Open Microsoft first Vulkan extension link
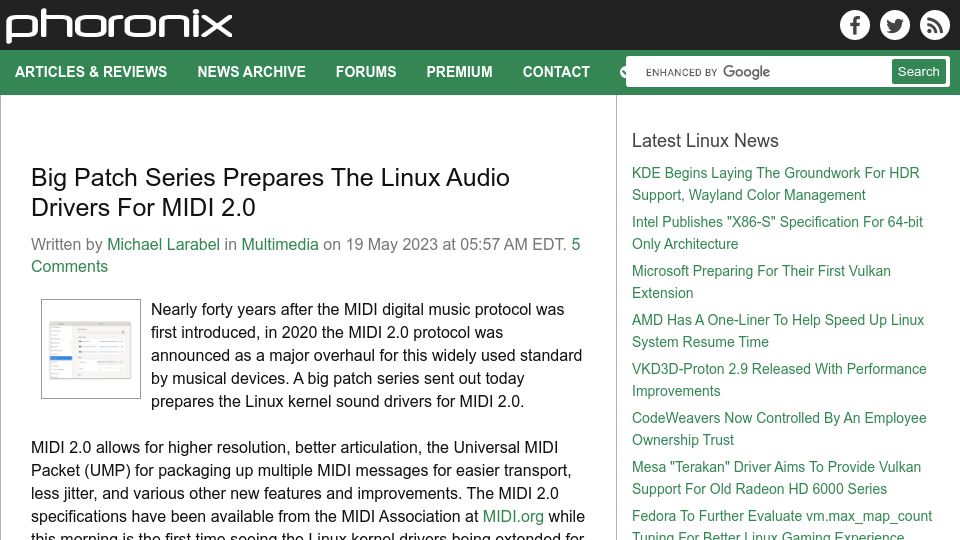This screenshot has height=540, width=960. click(761, 282)
